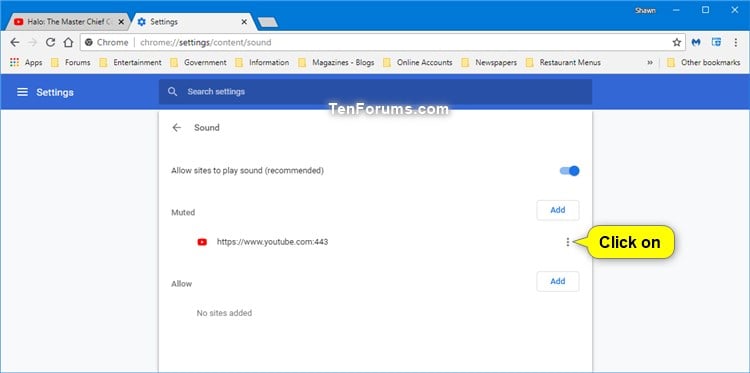
Task: Toggle Allow sites to play sound
Action: point(570,171)
